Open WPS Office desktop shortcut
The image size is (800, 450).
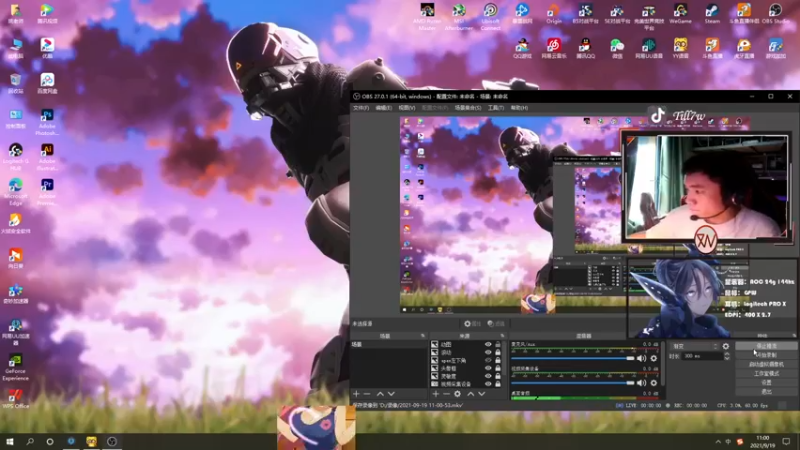click(15, 398)
